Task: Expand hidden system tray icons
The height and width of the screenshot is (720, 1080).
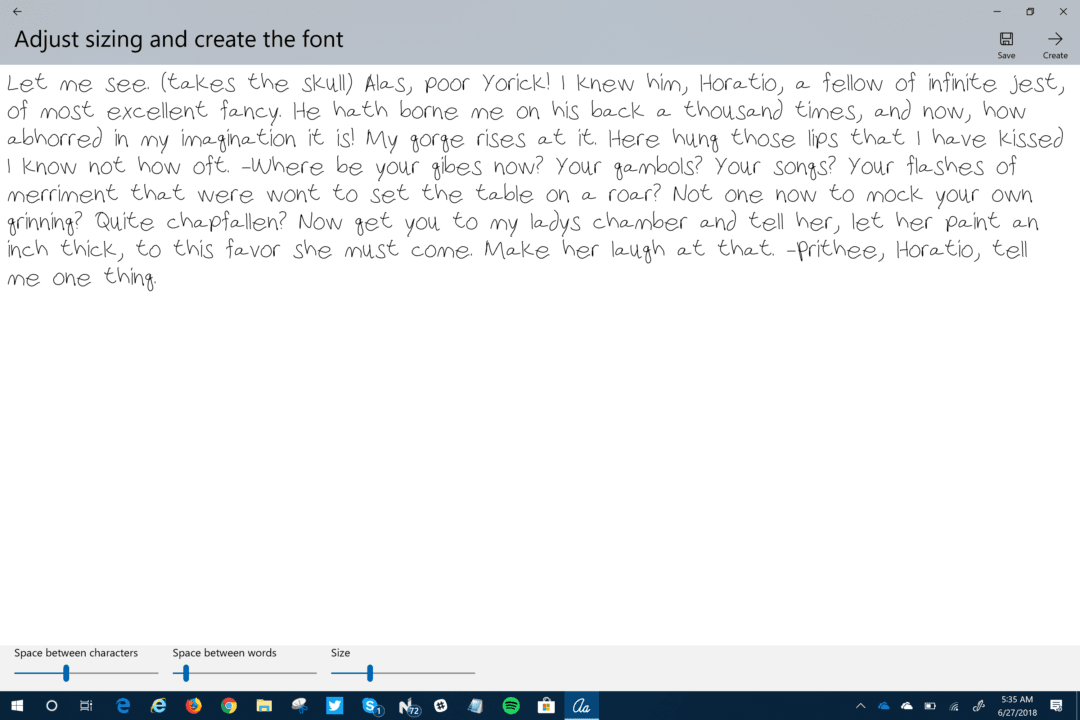Action: pos(860,706)
